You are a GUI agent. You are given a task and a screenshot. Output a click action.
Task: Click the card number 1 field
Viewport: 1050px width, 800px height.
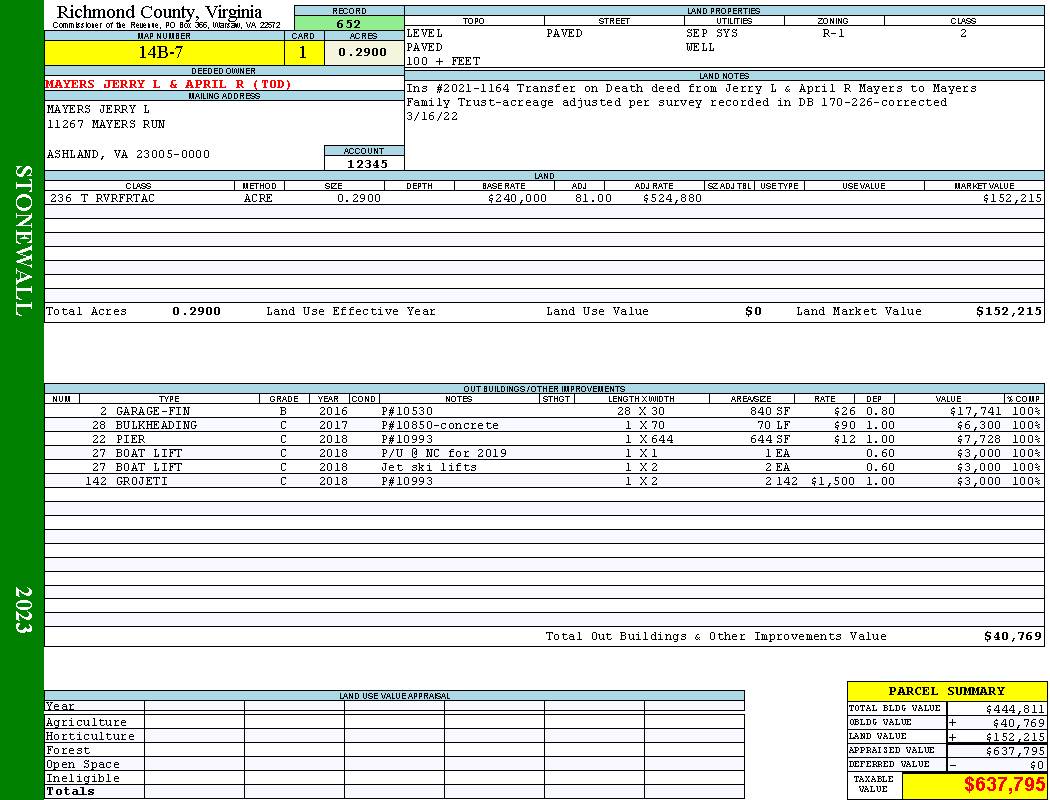303,52
